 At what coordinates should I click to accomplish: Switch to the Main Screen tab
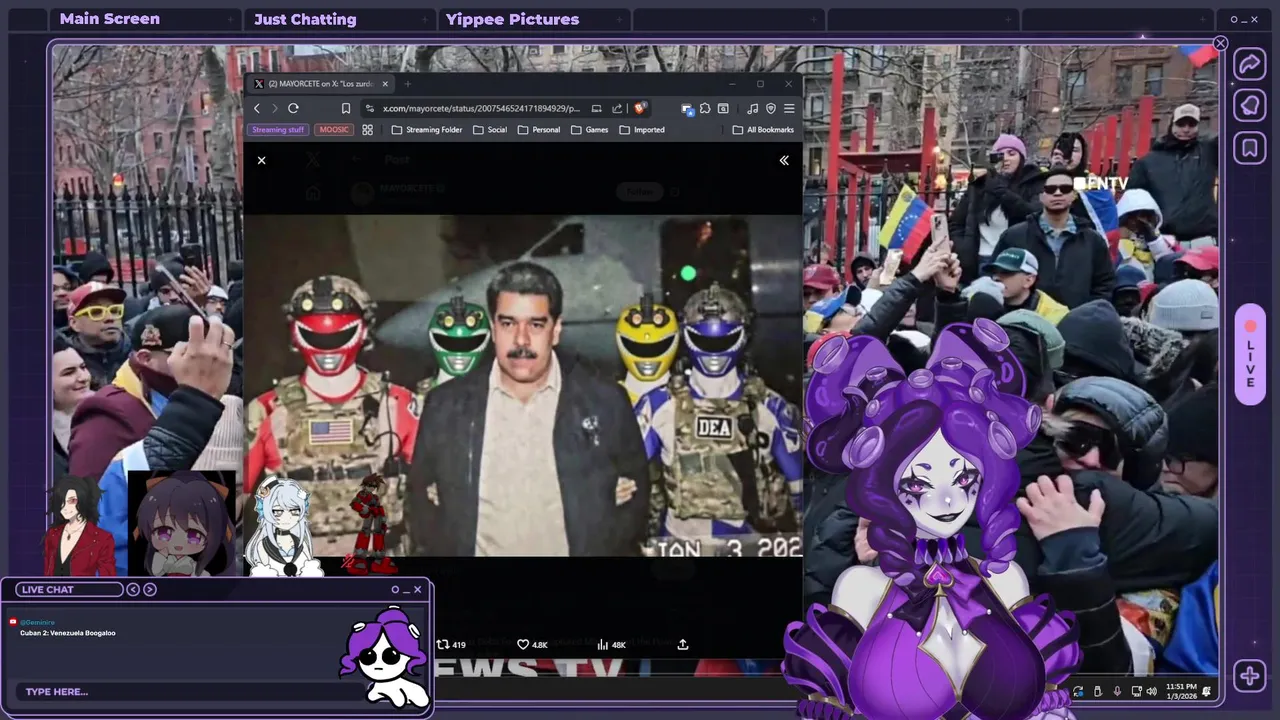[110, 19]
